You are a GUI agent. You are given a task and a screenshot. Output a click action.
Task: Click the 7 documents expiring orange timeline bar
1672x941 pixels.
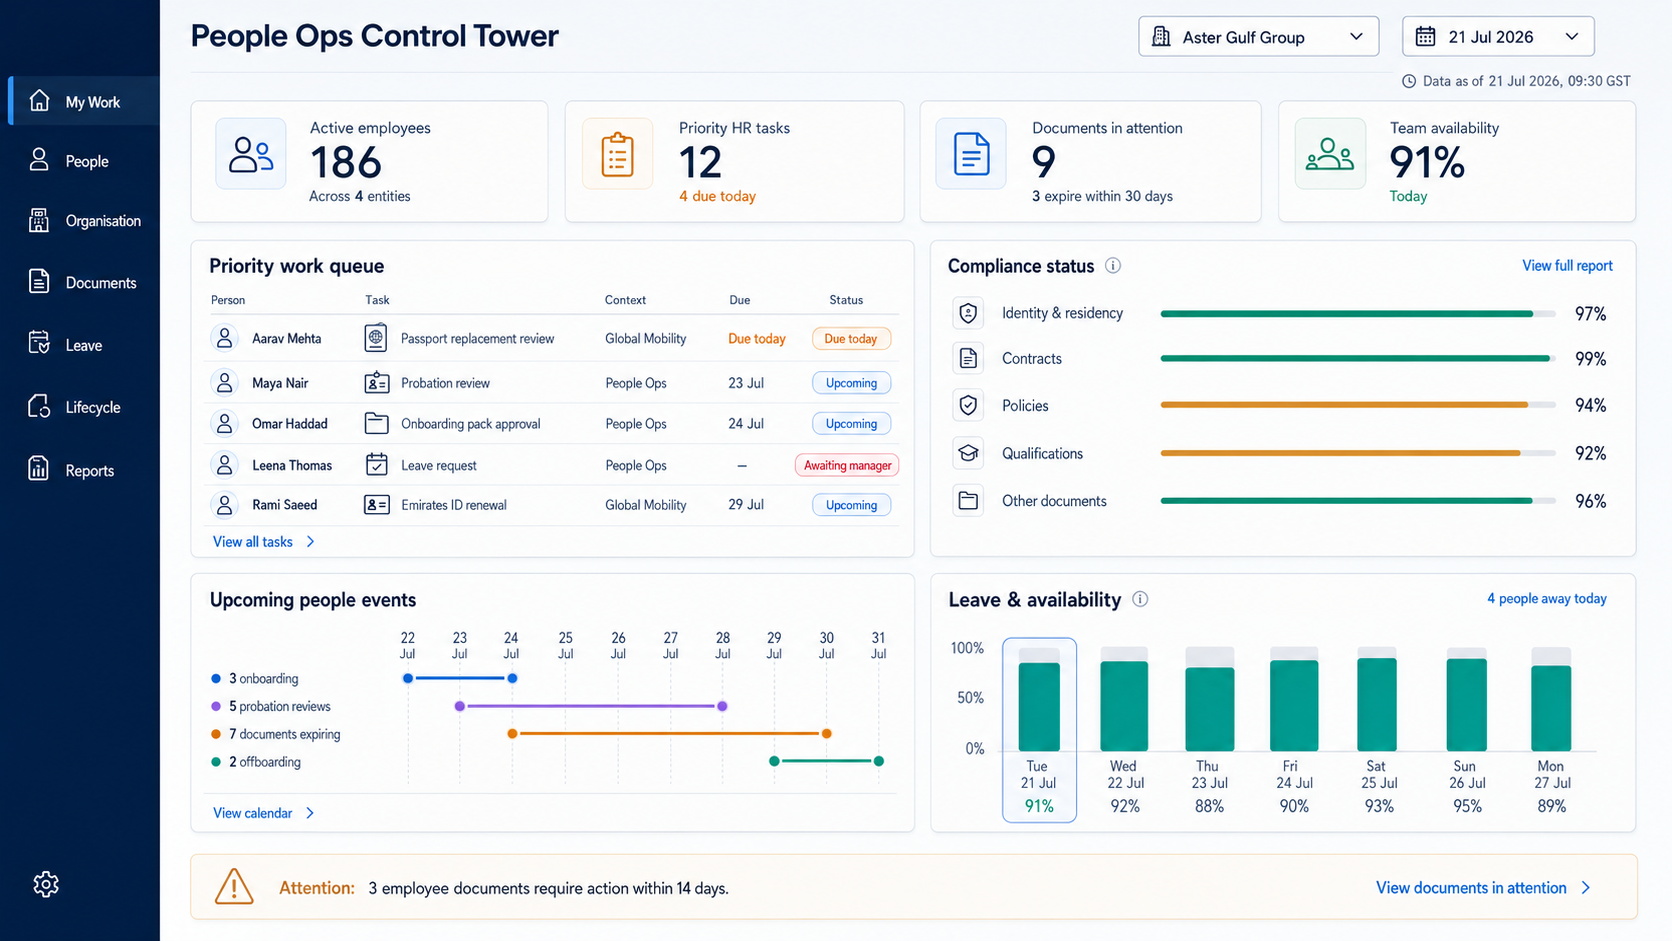[669, 734]
